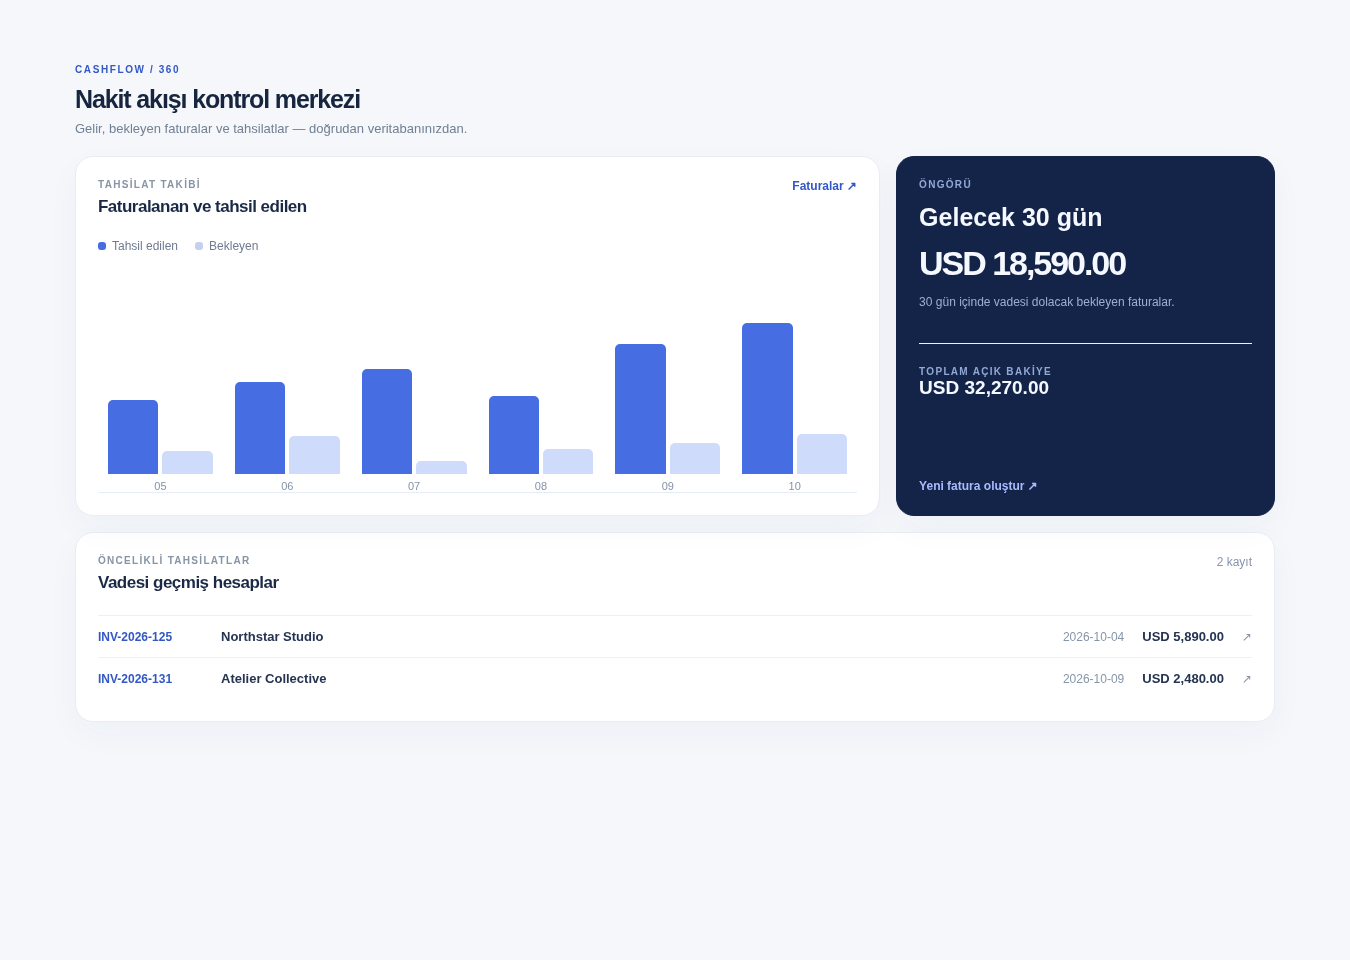Viewport: 1350px width, 960px height.
Task: Click arrow icon in Northstar Studio row
Action: pos(1246,637)
